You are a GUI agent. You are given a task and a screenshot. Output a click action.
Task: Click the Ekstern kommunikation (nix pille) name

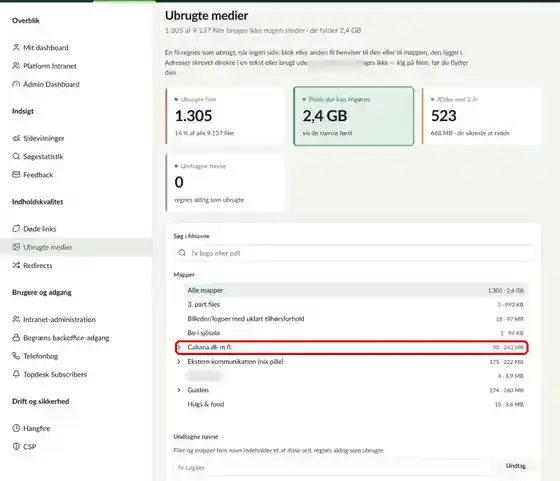[235, 361]
